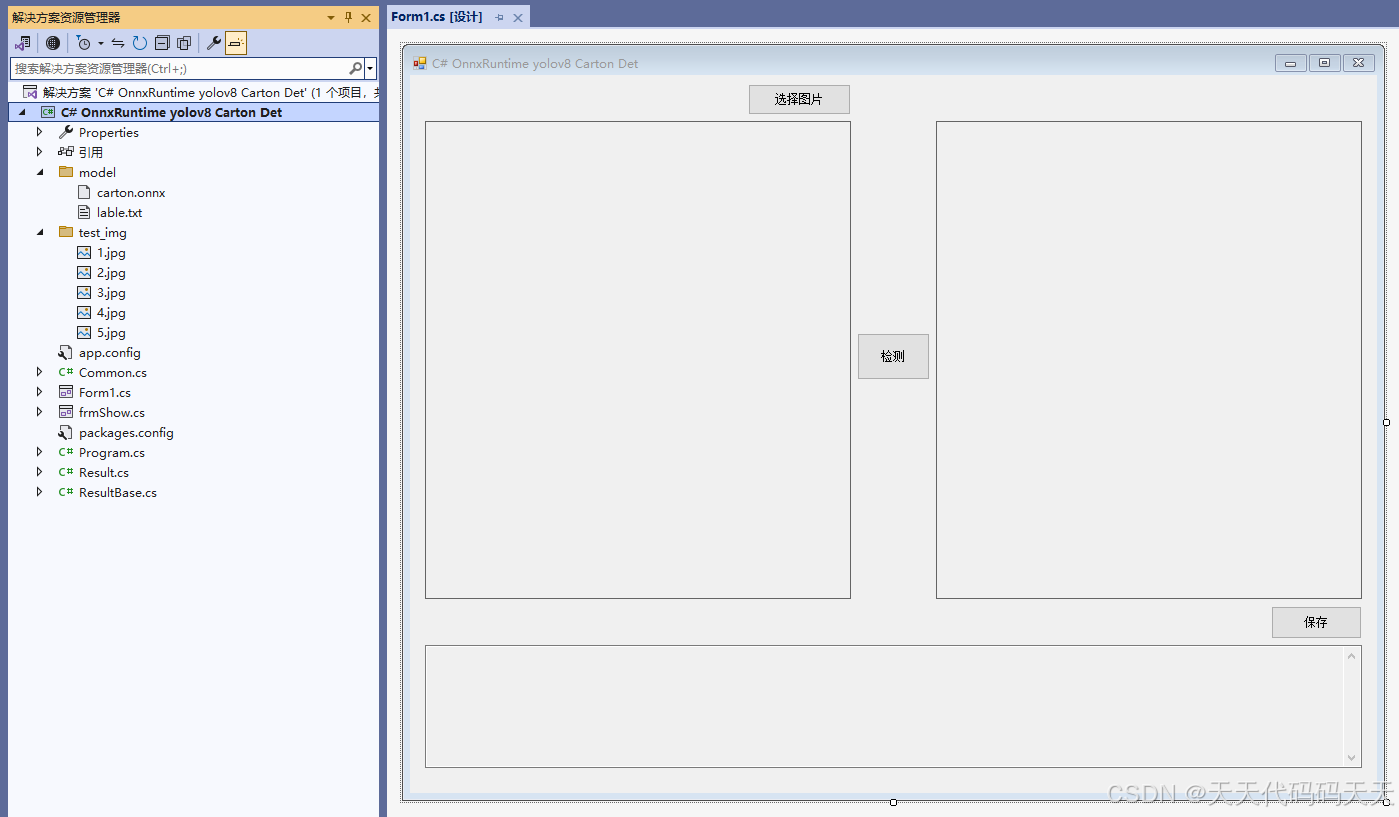Click the refresh icon in Solution Explorer
The width and height of the screenshot is (1399, 817).
click(140, 43)
